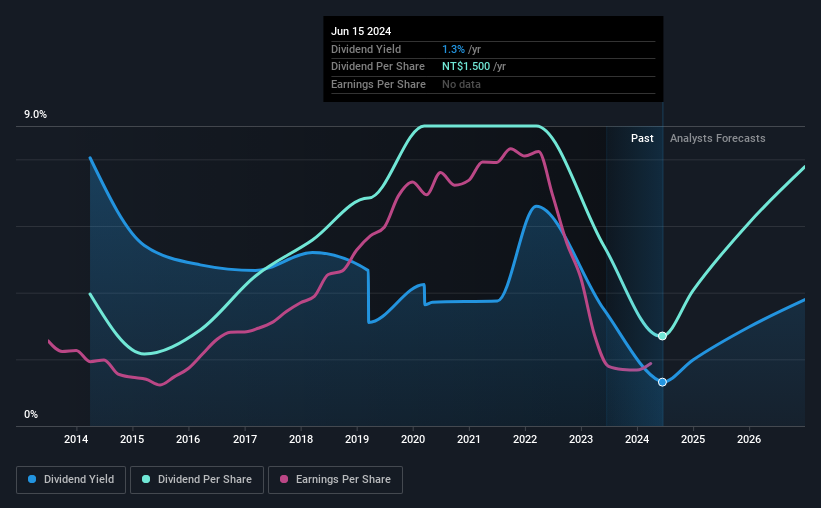Click the 2020 x-axis label
The width and height of the screenshot is (821, 508).
point(413,439)
